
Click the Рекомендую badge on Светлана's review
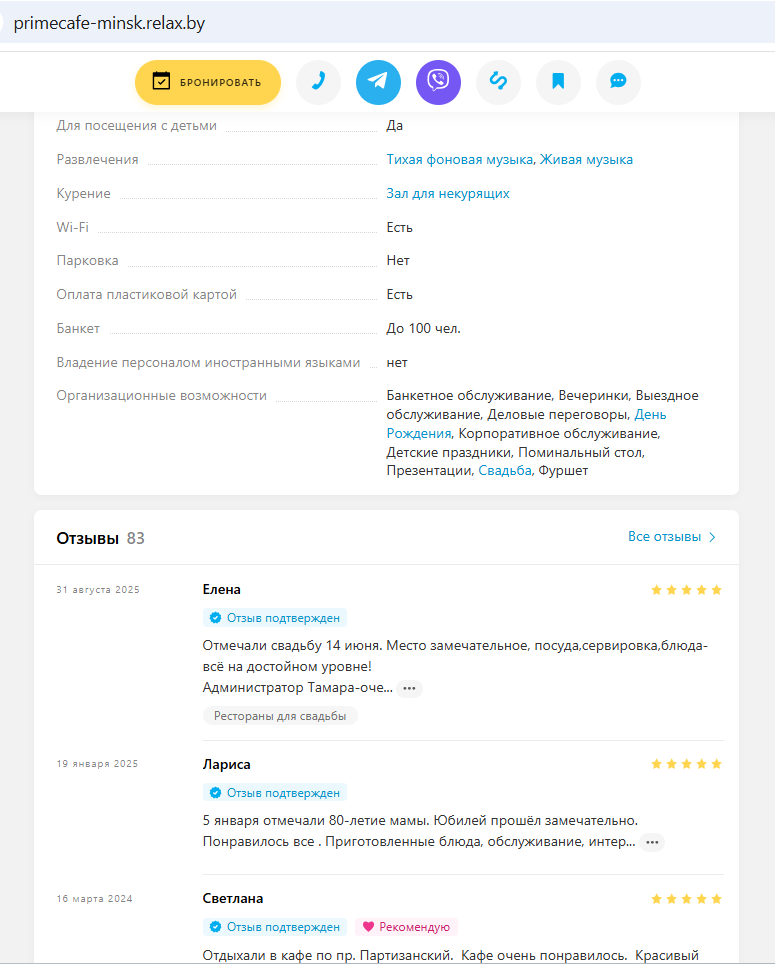[406, 926]
